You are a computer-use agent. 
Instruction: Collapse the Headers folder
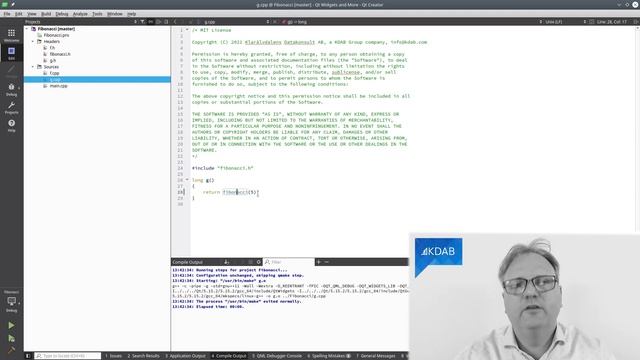point(33,42)
